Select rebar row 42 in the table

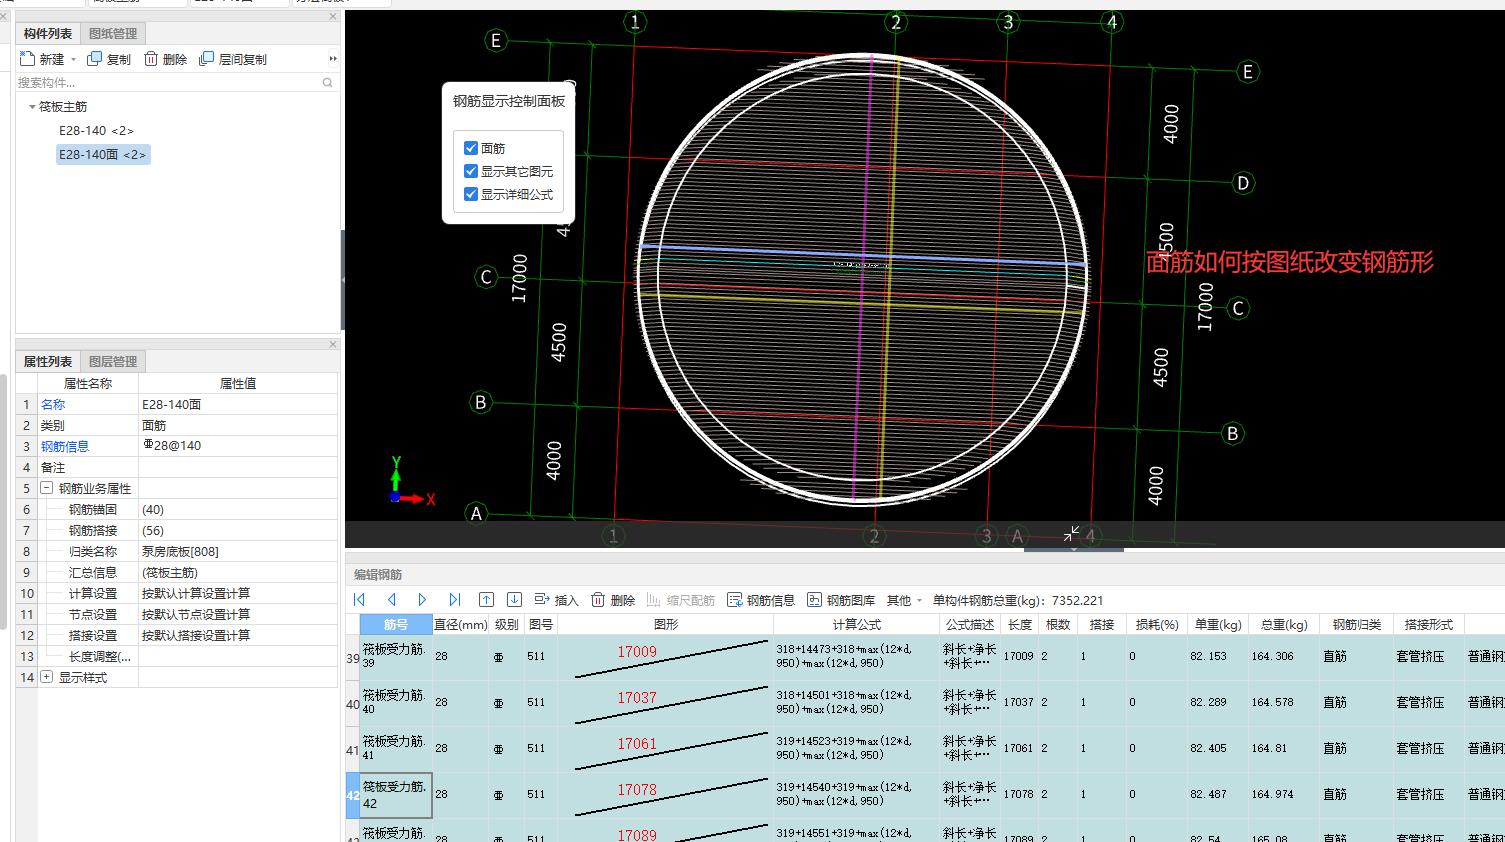coord(352,795)
